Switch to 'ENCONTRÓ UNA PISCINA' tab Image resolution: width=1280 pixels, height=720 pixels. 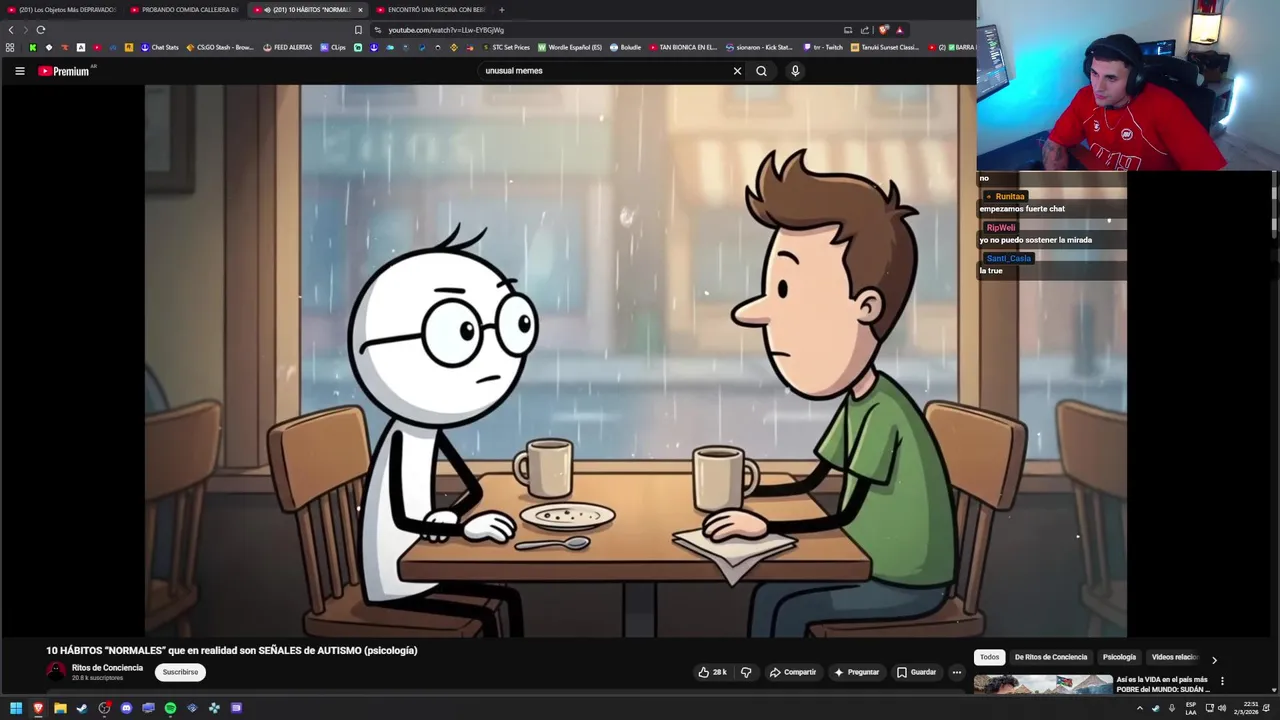point(431,10)
